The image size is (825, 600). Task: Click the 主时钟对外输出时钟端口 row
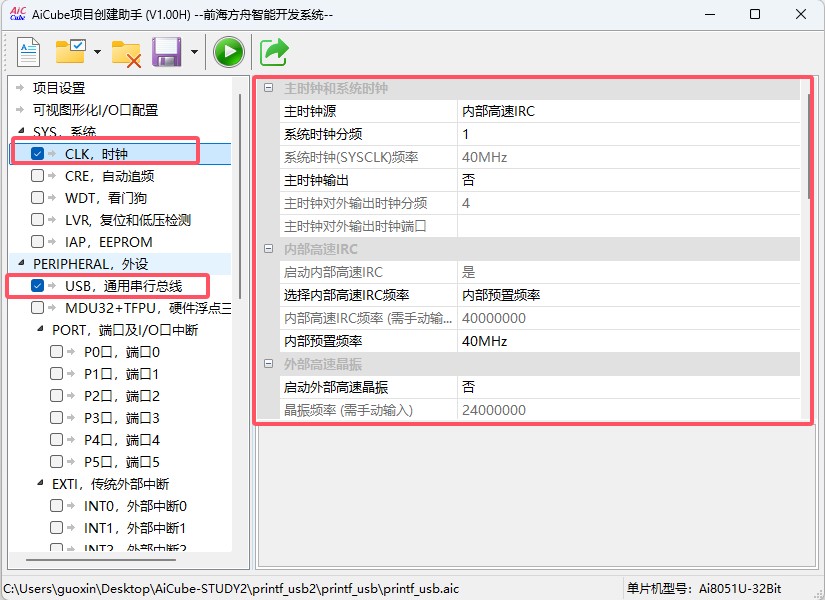[540, 226]
